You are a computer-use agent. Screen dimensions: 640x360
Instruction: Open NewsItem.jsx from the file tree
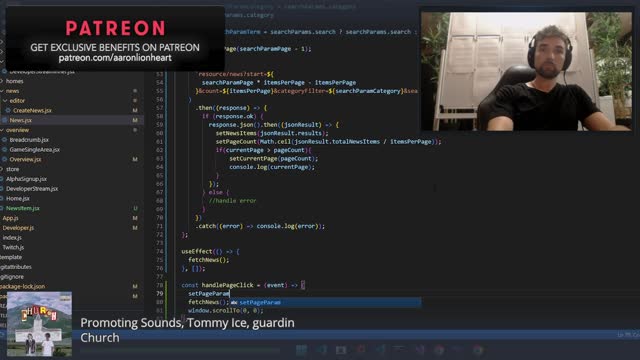(22, 208)
